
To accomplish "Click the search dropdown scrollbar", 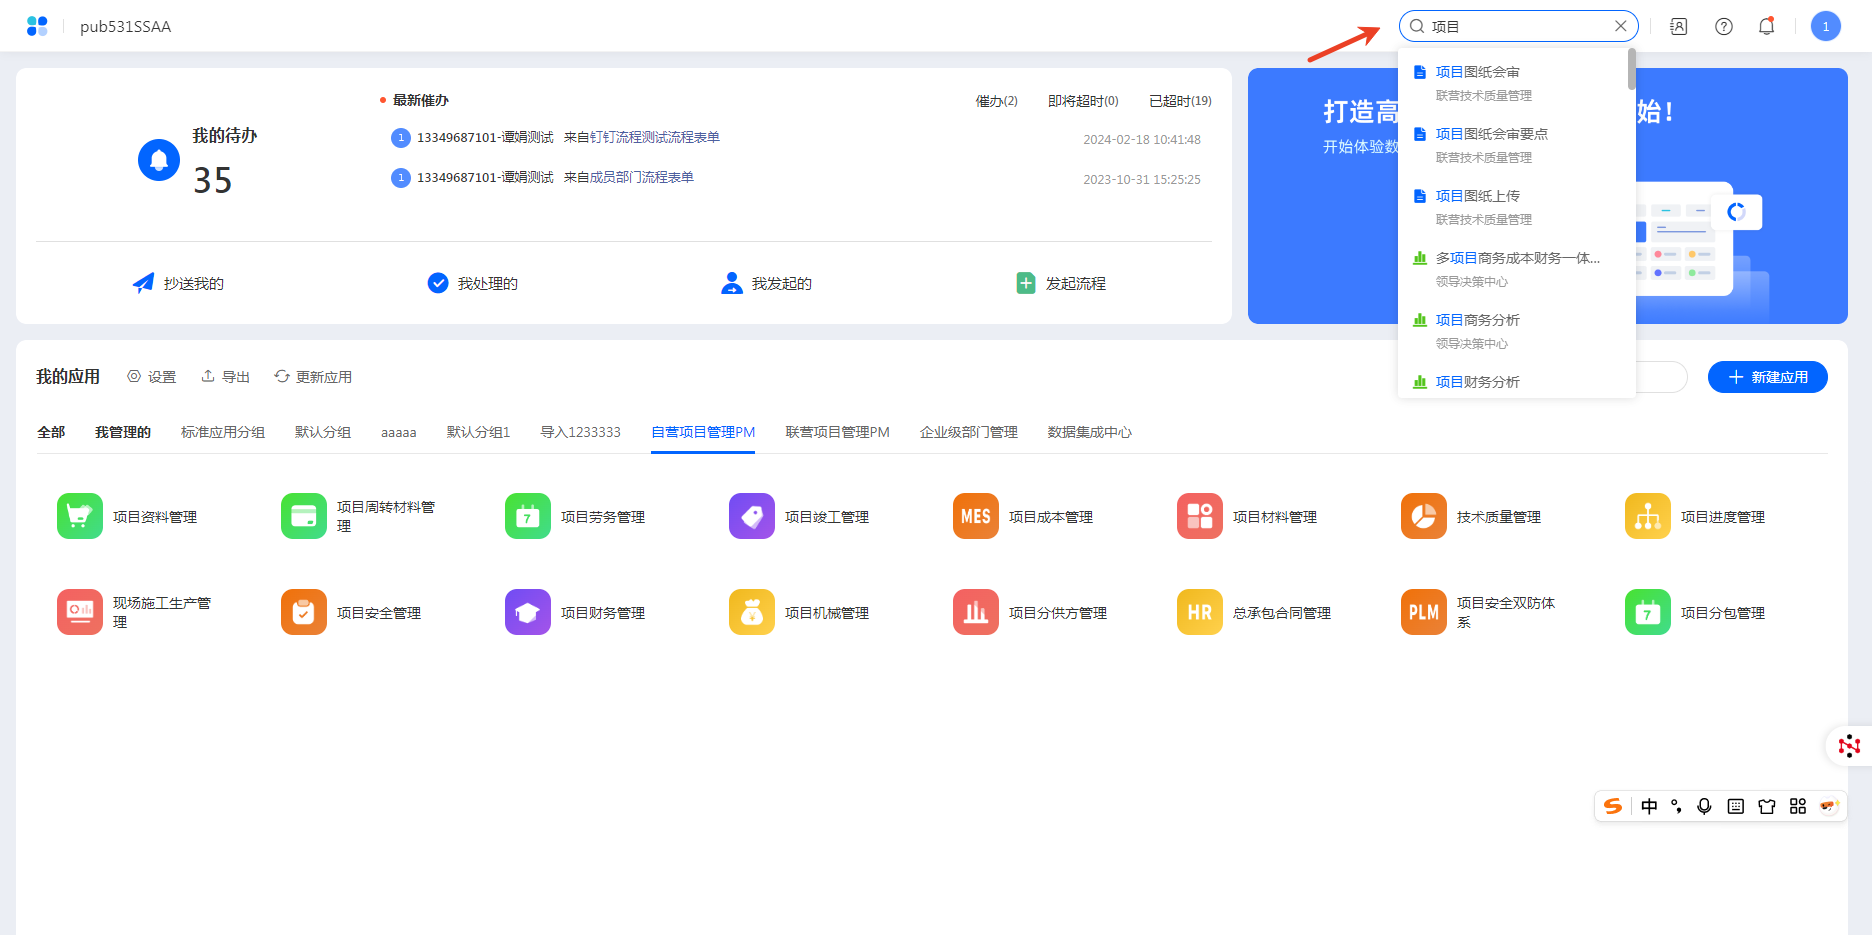I will 1631,70.
